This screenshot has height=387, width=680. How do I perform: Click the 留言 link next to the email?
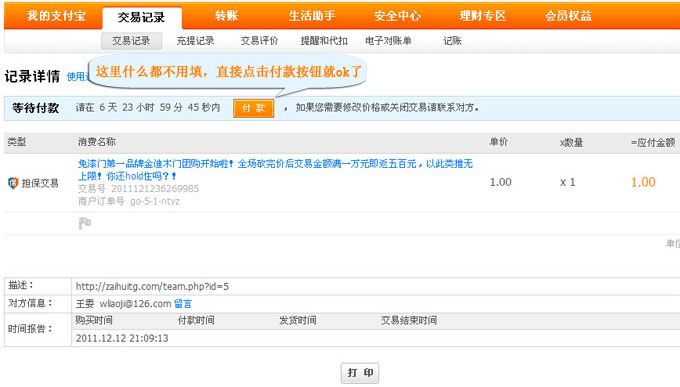pos(183,304)
